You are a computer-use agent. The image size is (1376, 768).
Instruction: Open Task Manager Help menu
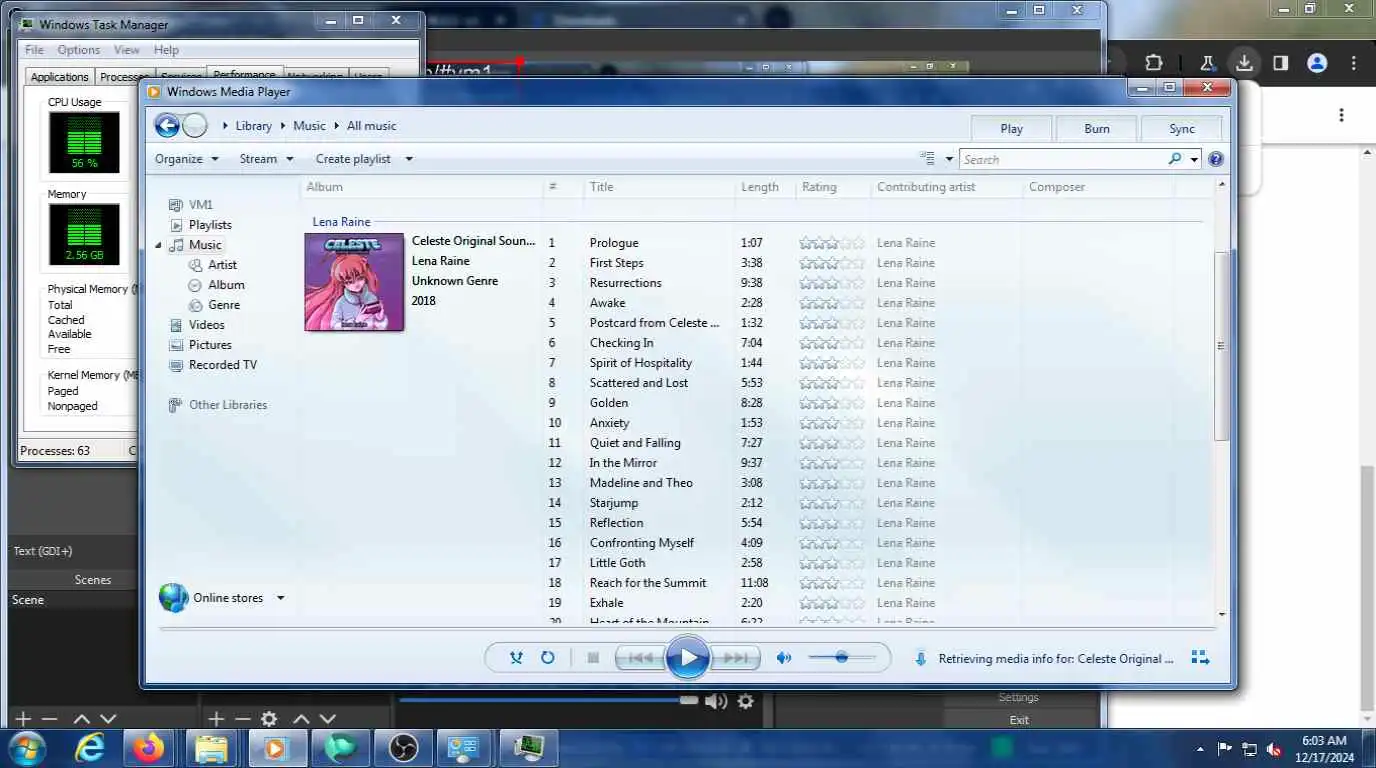click(166, 50)
